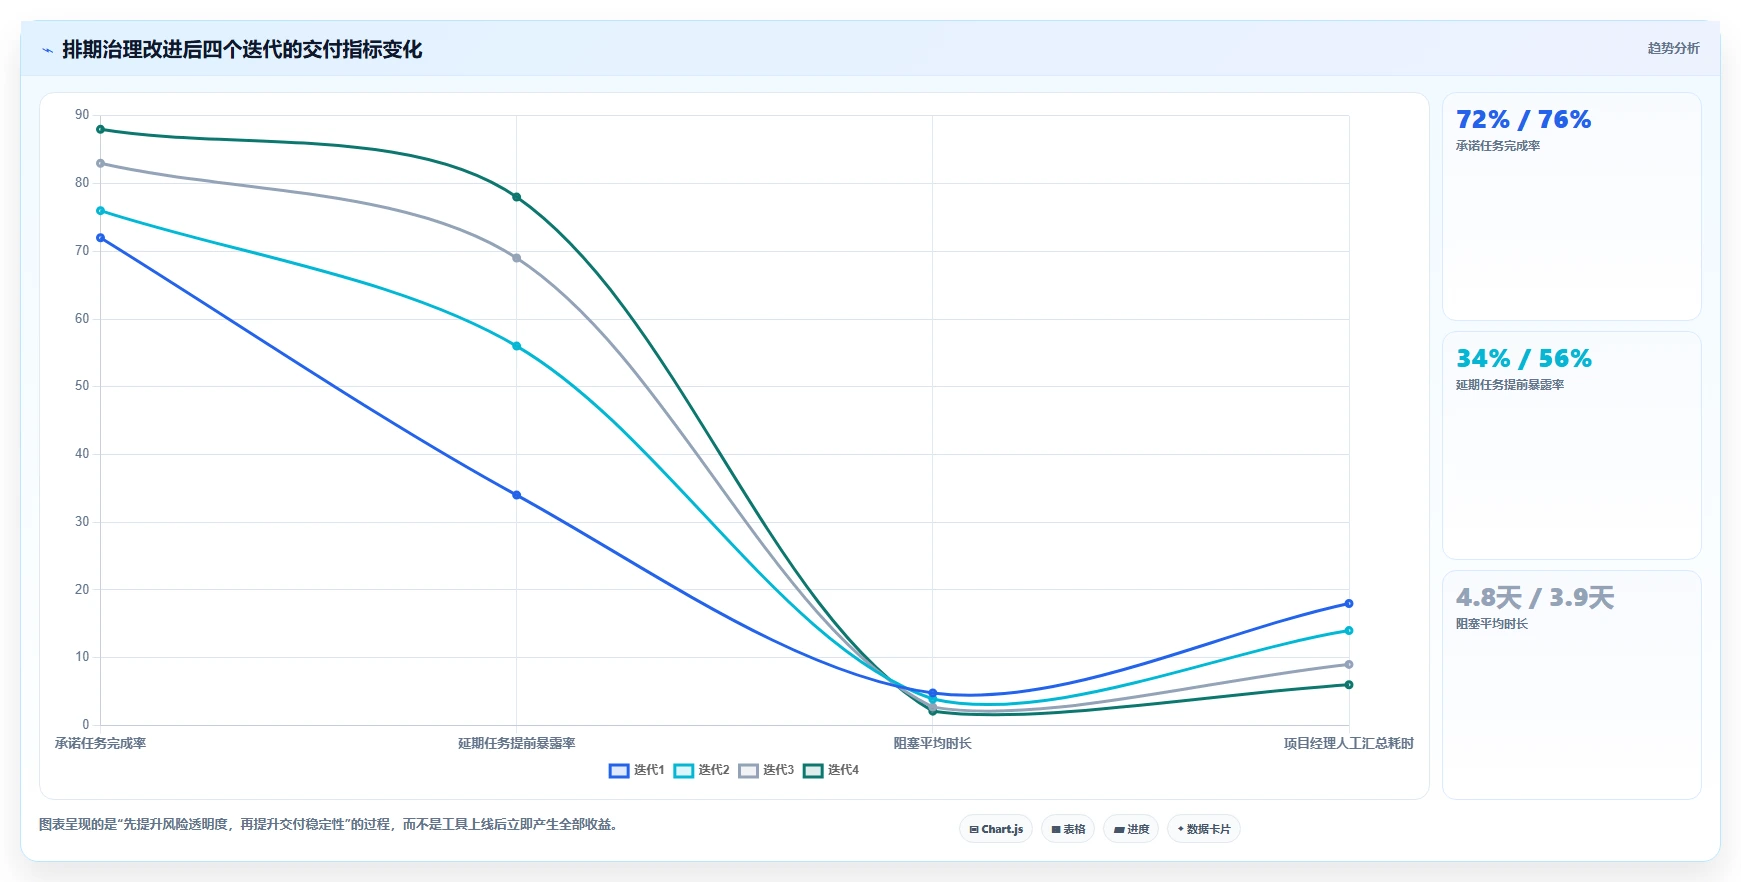The image size is (1741, 882).
Task: Click the 趋势分析 label in header
Action: (1673, 48)
